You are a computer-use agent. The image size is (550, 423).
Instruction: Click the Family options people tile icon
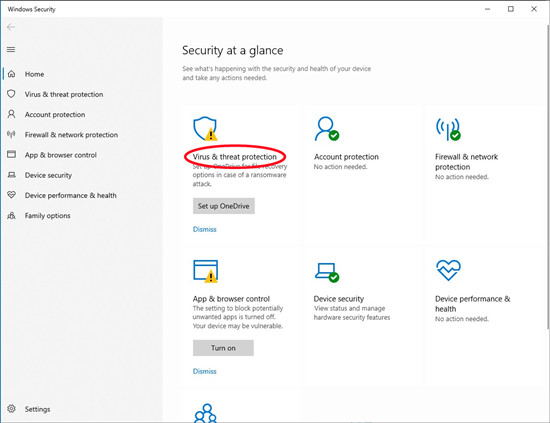(206, 413)
